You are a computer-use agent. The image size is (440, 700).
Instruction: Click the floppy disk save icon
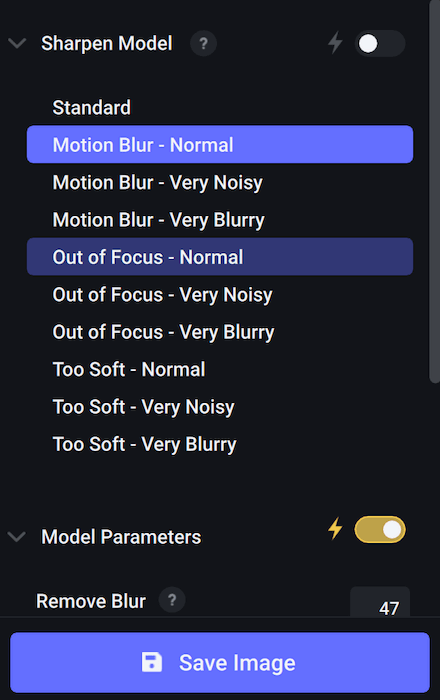tap(152, 662)
